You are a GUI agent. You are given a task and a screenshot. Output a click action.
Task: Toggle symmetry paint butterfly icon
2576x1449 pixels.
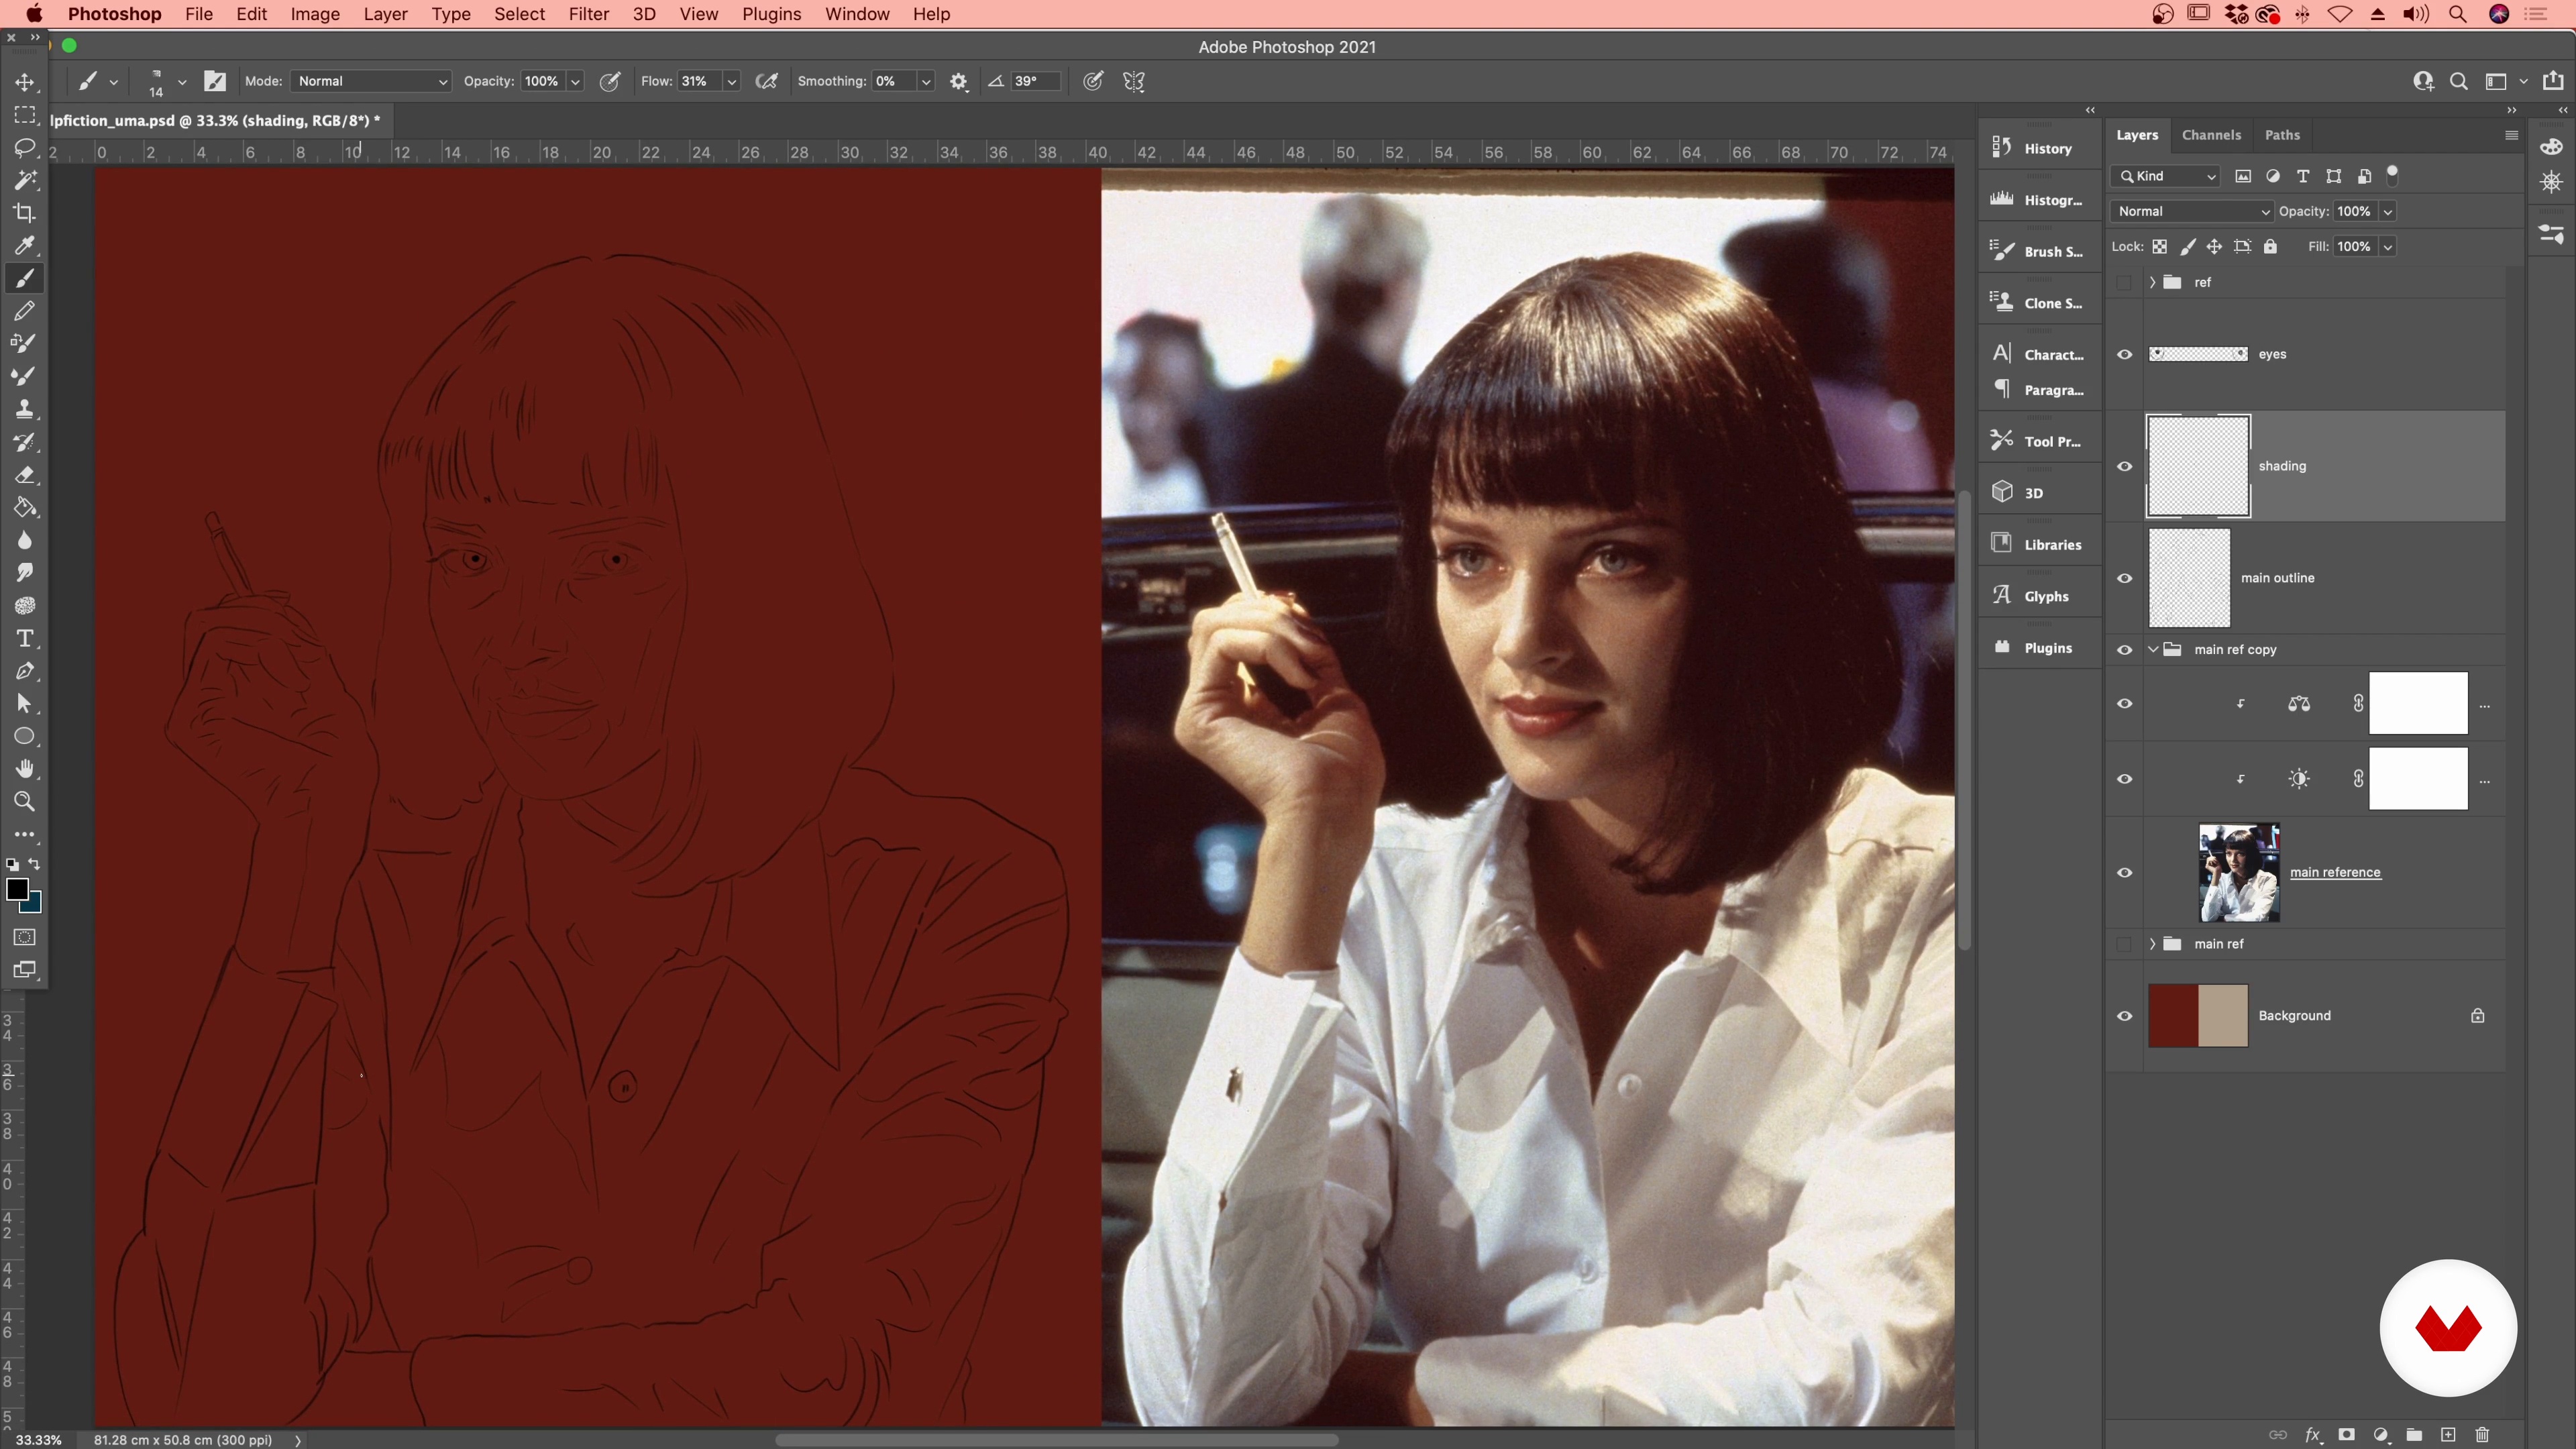(x=1134, y=81)
